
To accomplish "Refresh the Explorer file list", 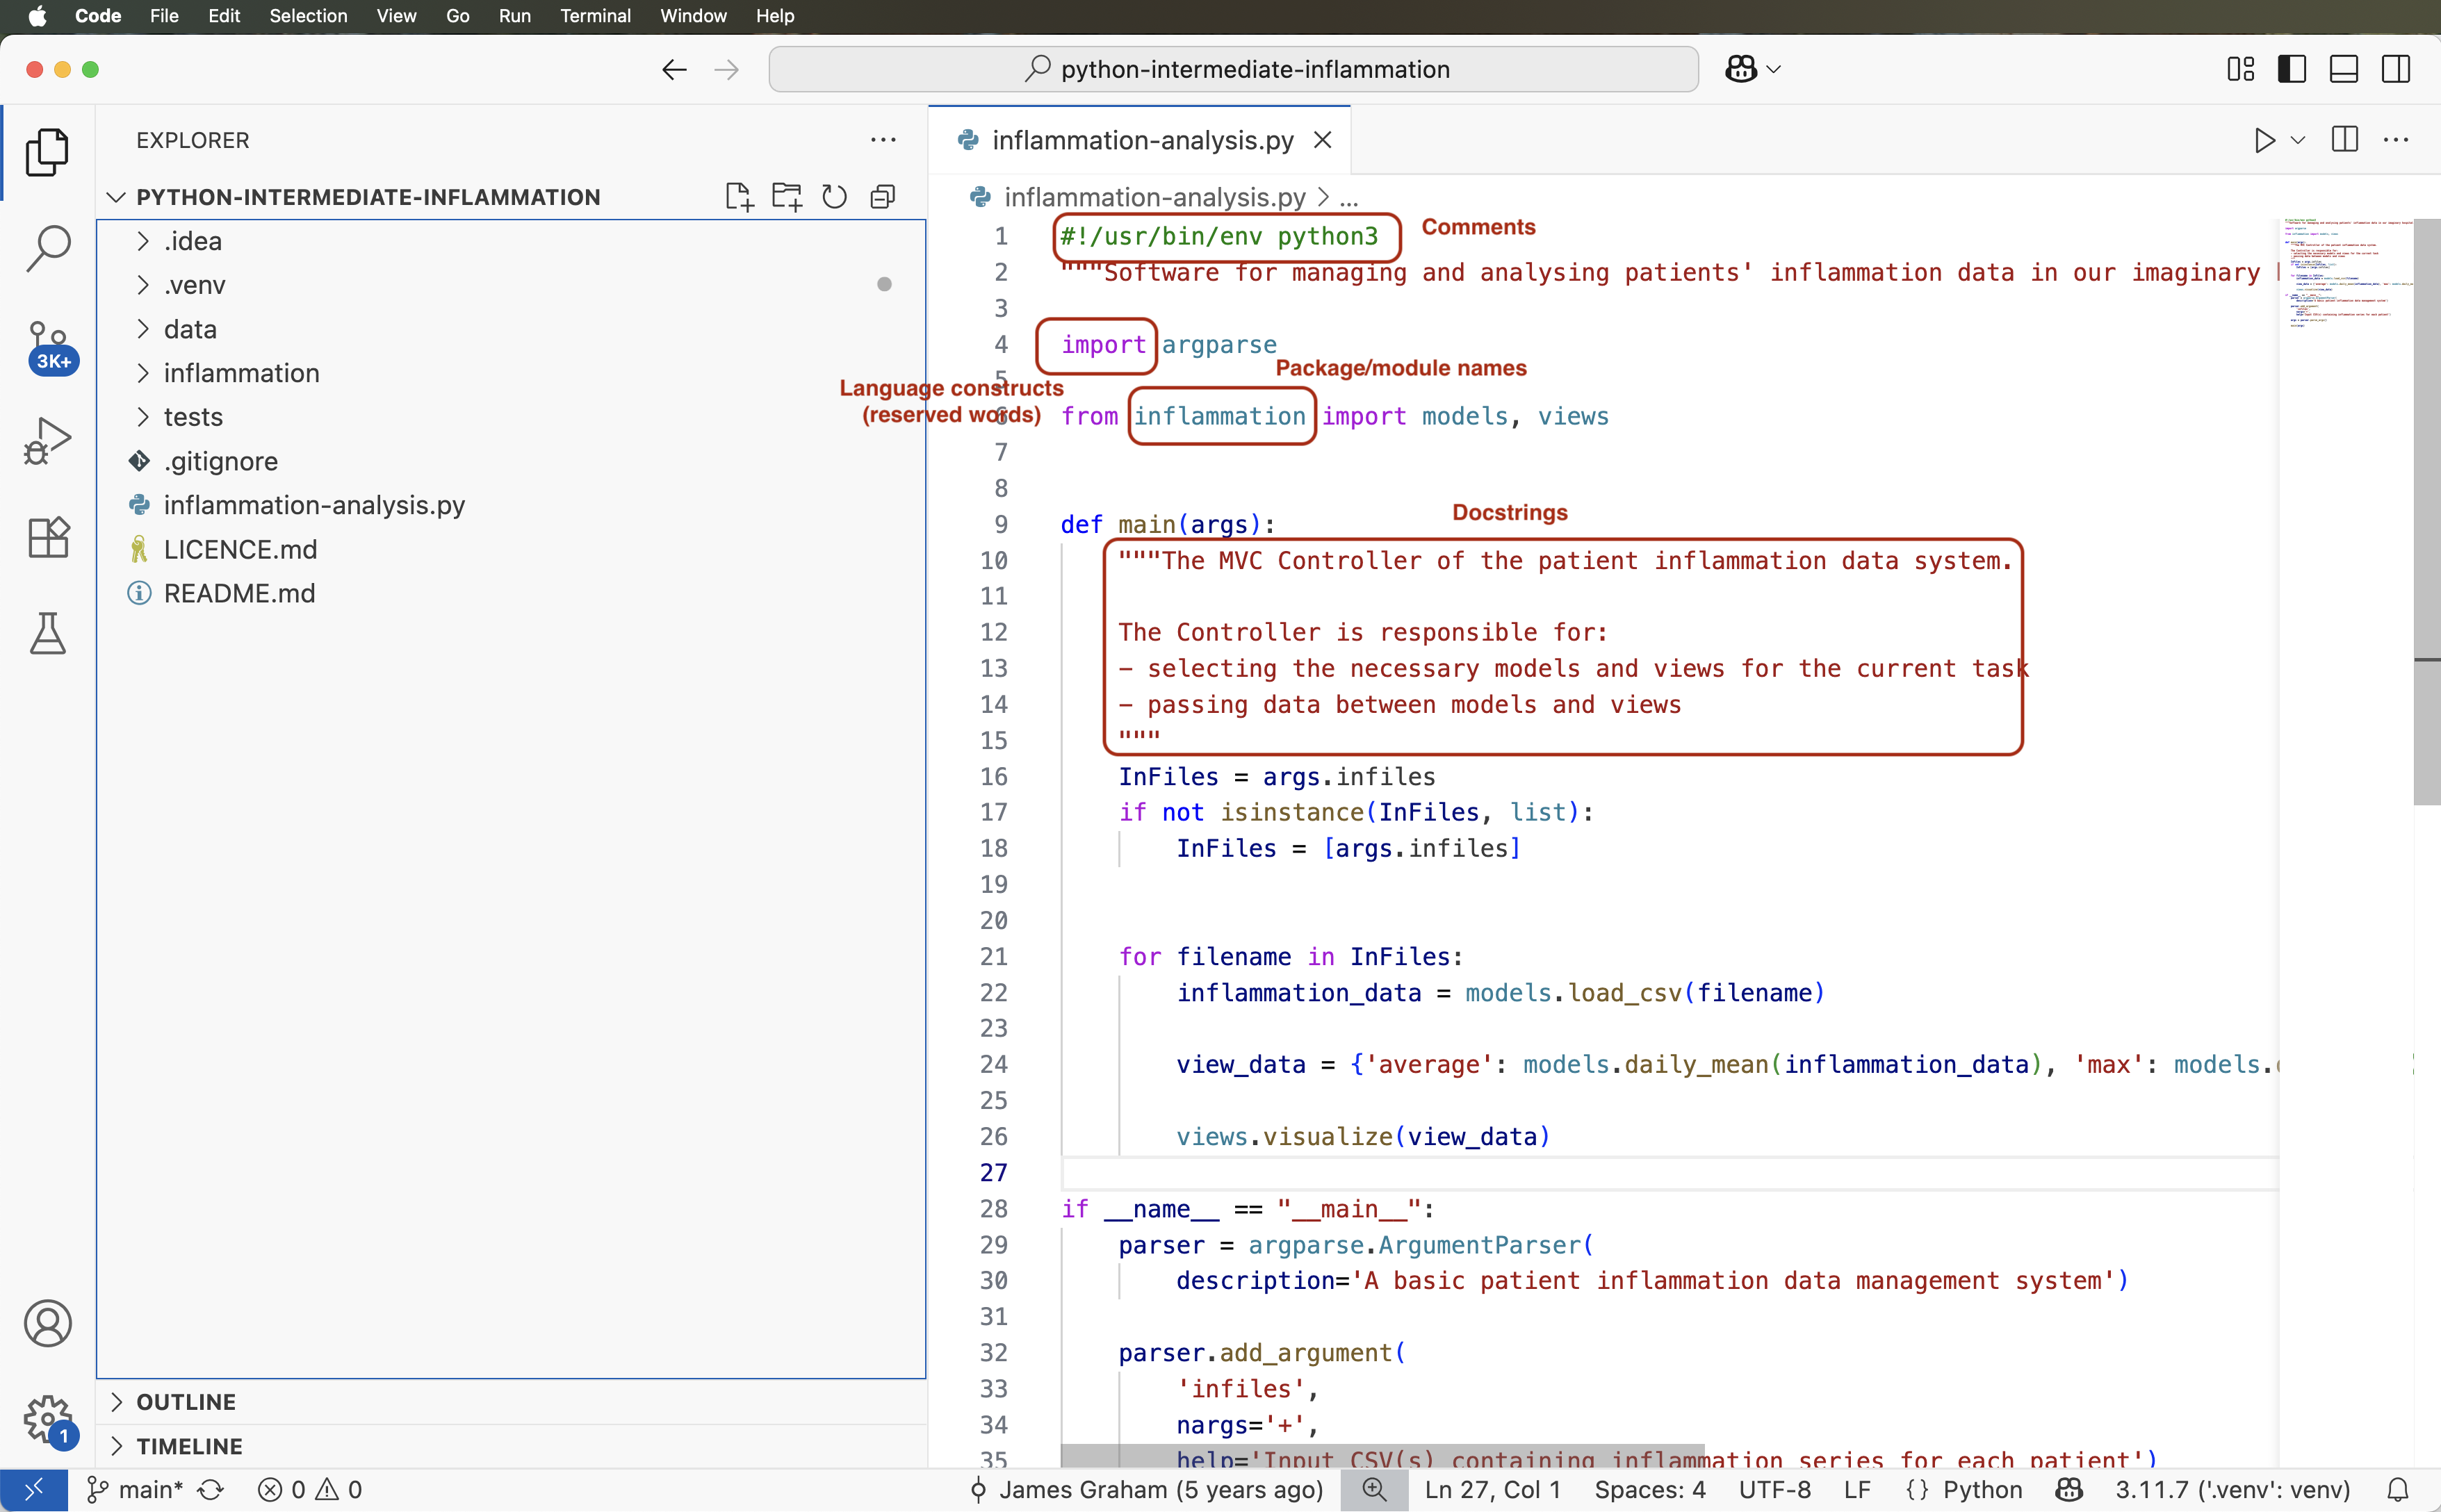I will click(835, 196).
